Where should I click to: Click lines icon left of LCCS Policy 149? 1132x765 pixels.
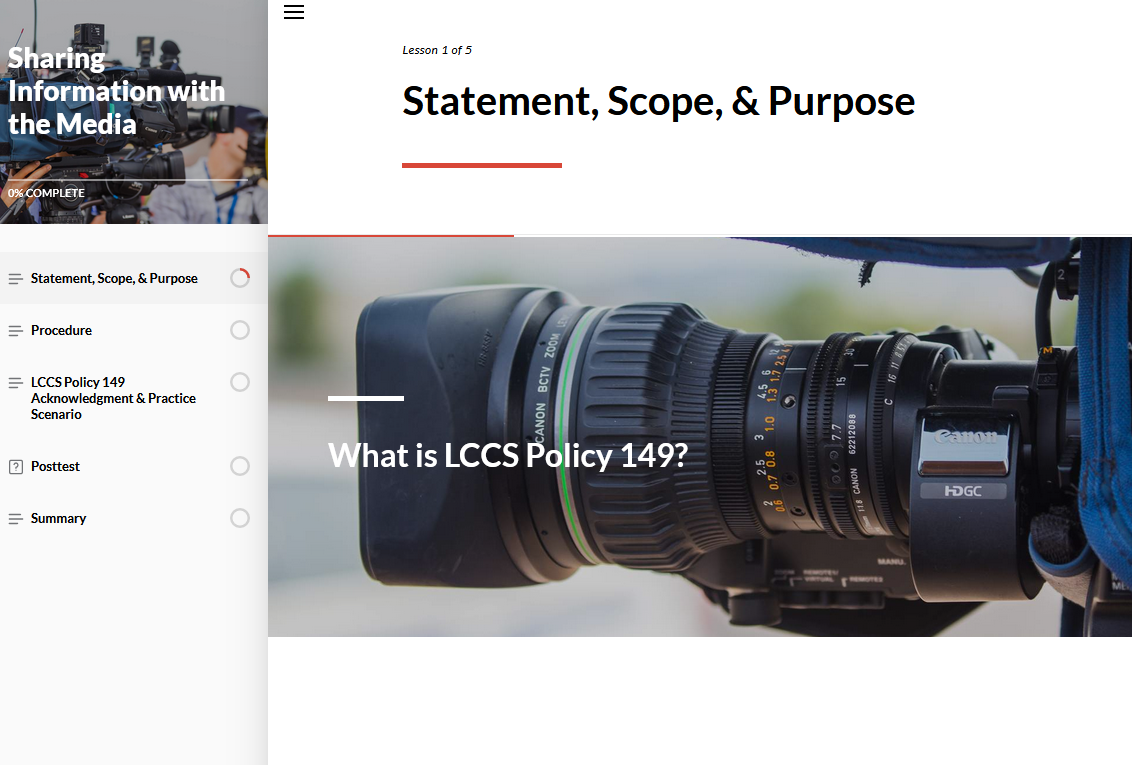(15, 383)
